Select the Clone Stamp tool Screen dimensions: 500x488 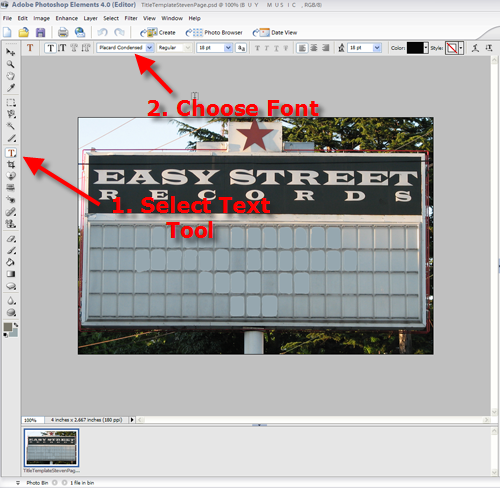[x=11, y=224]
